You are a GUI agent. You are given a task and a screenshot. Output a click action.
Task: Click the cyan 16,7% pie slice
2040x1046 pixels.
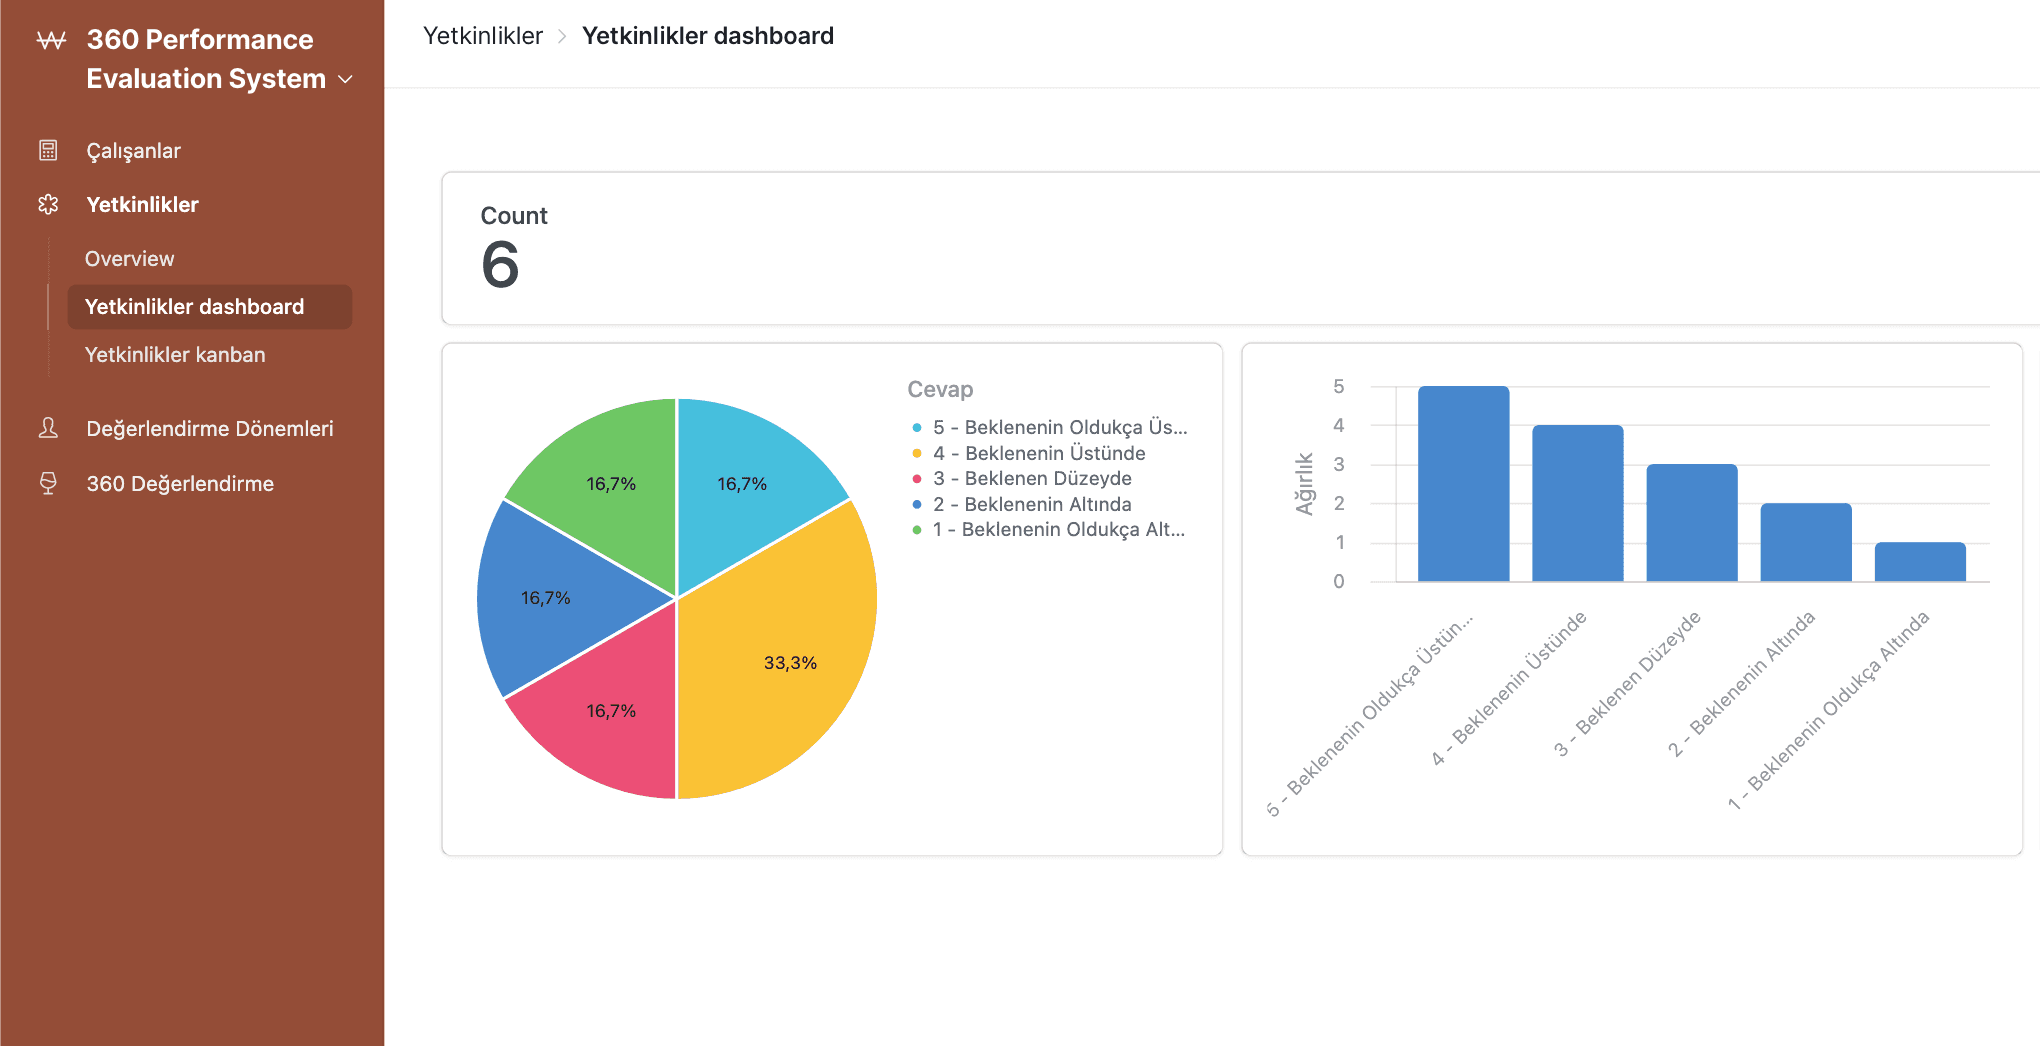[x=742, y=483]
